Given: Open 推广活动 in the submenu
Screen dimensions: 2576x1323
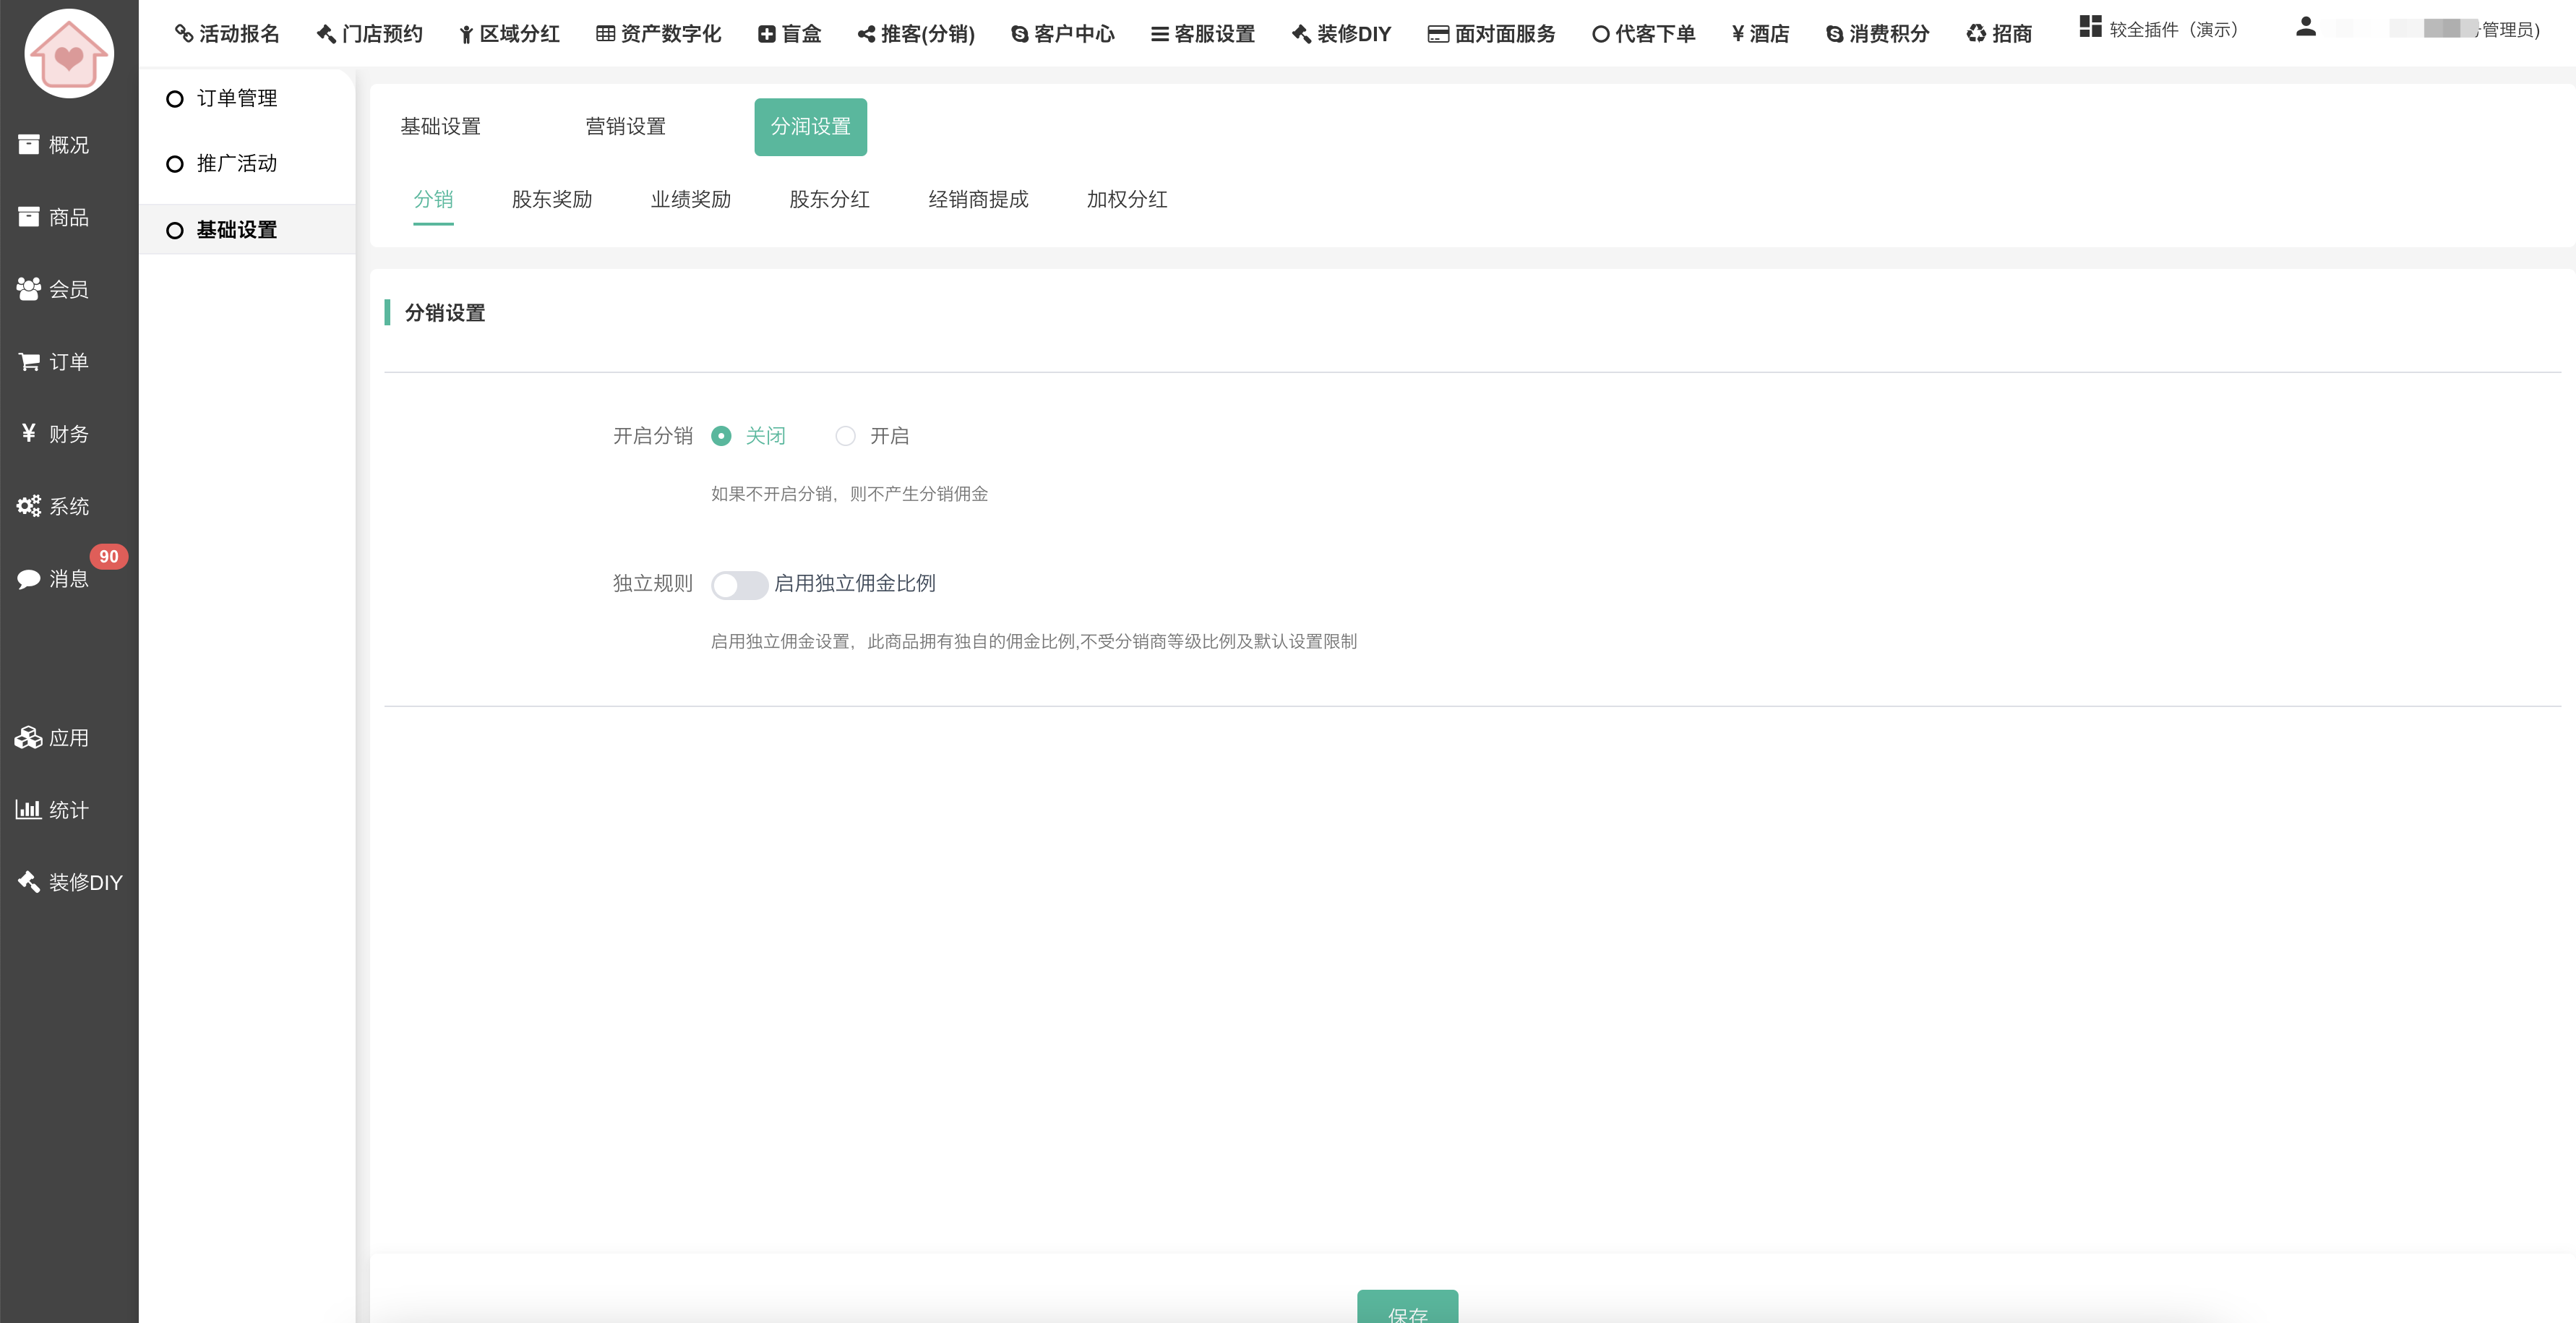Looking at the screenshot, I should pos(236,164).
